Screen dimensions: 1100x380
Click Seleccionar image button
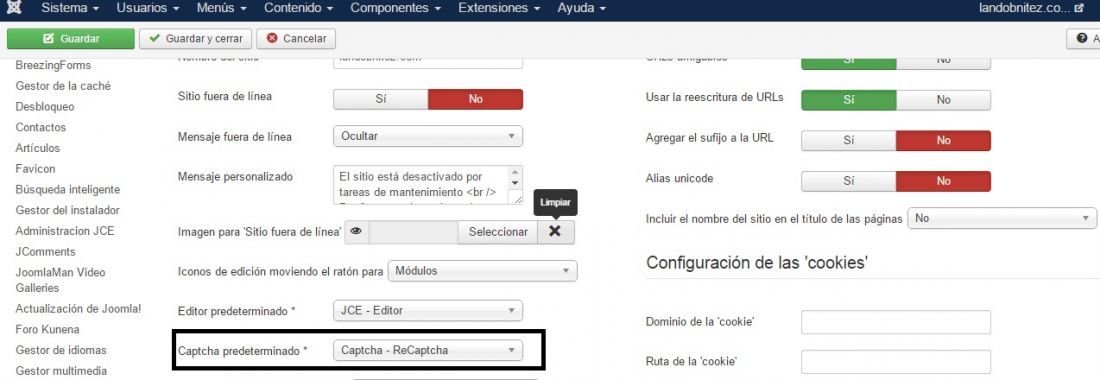pos(498,232)
